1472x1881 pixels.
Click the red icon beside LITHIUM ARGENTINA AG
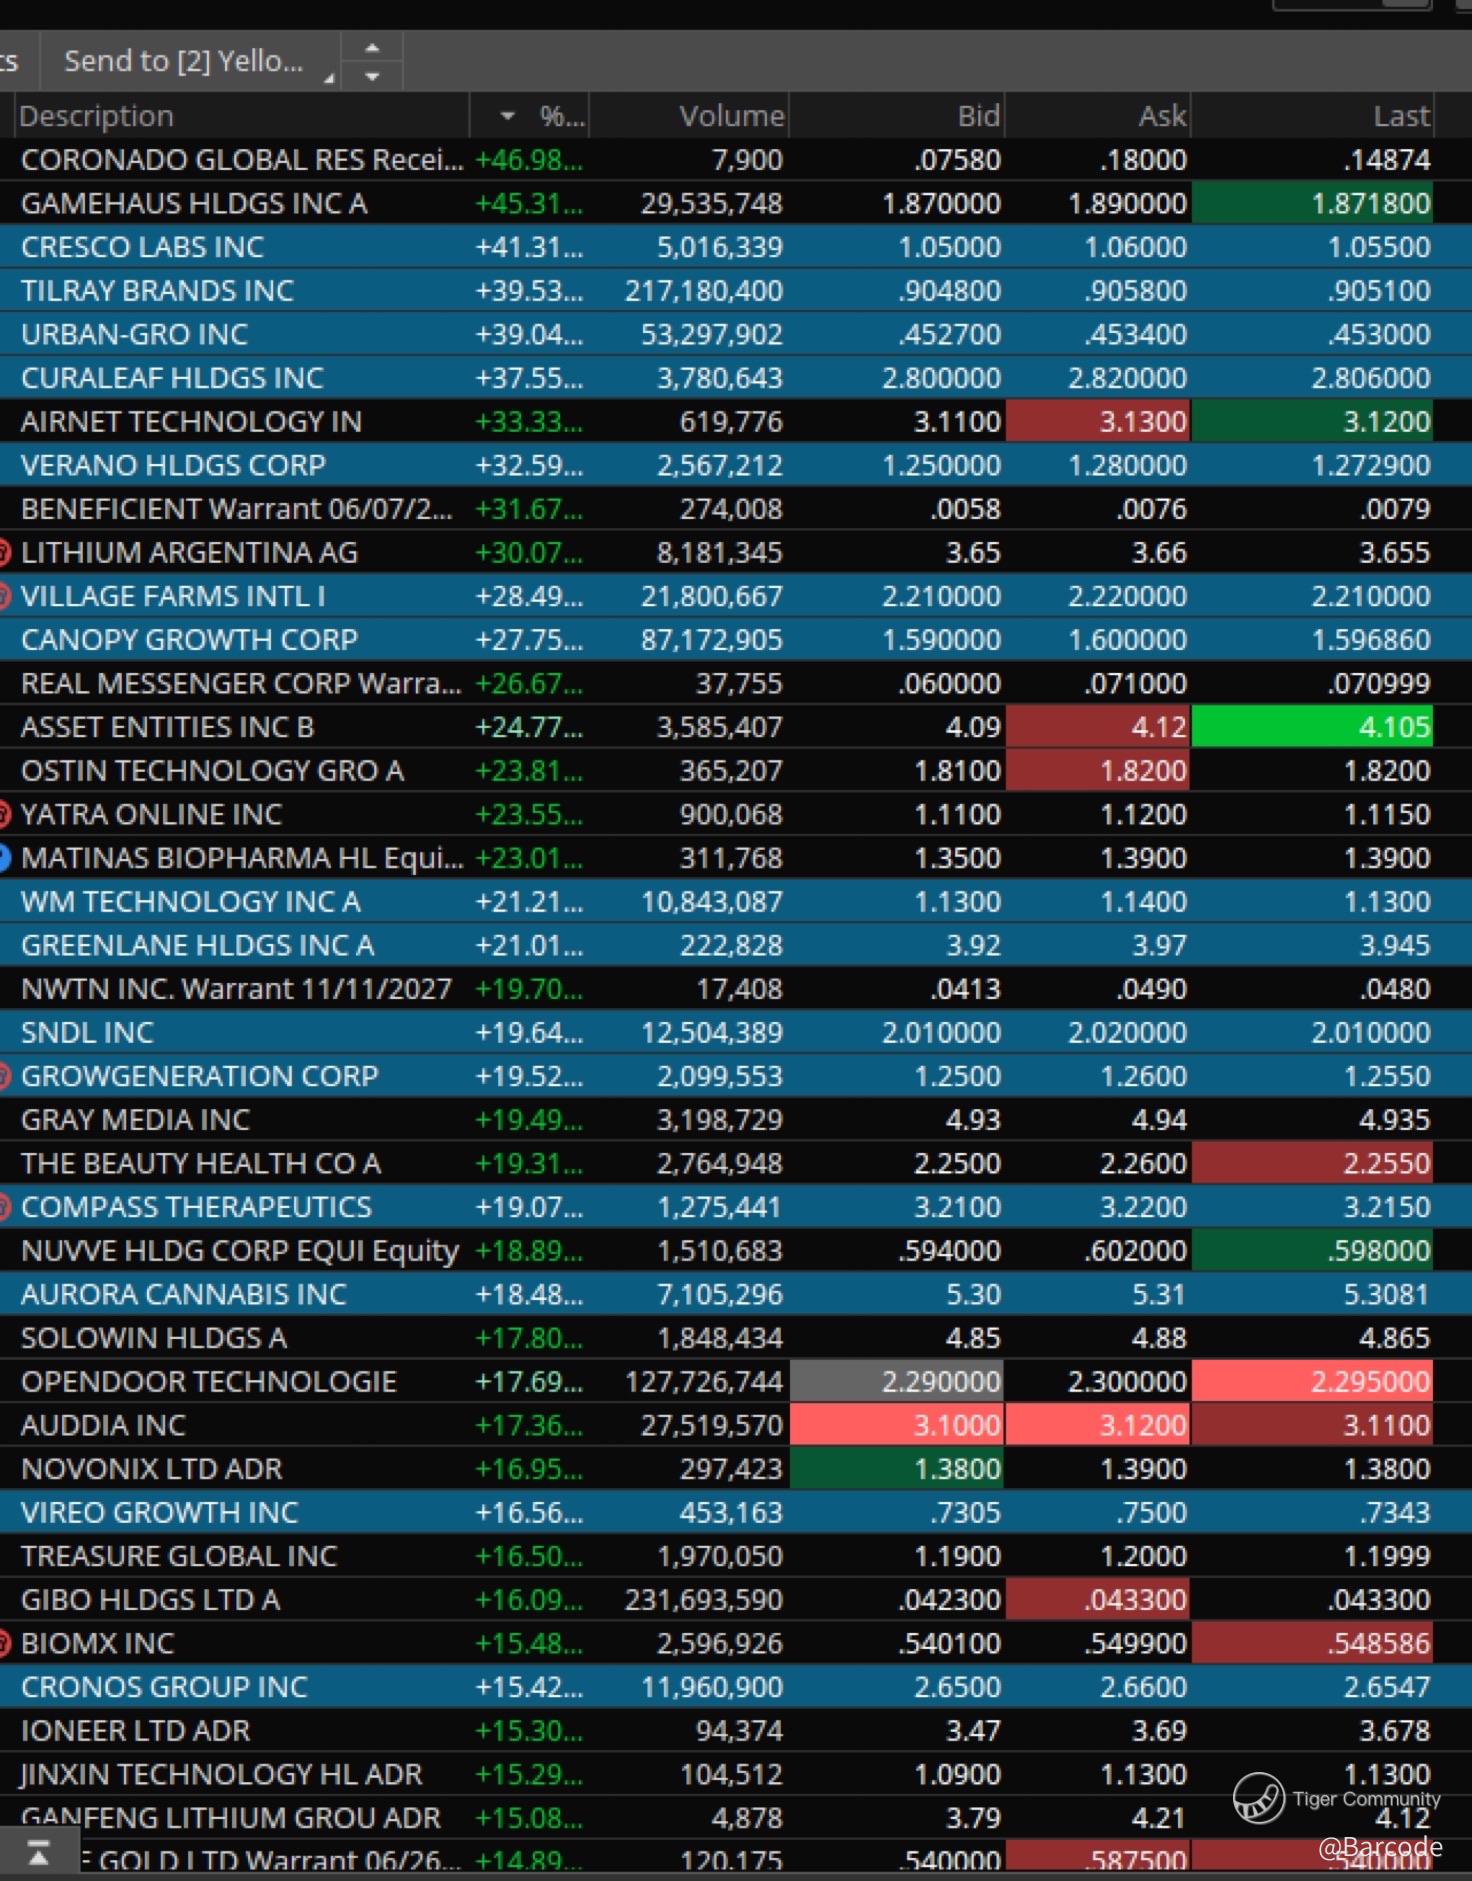tap(5, 553)
